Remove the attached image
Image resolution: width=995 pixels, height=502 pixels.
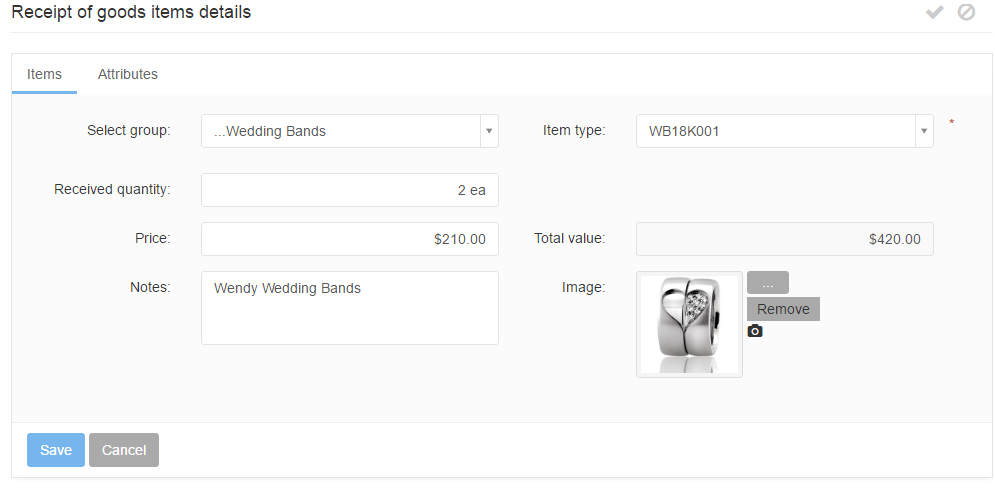pyautogui.click(x=783, y=309)
